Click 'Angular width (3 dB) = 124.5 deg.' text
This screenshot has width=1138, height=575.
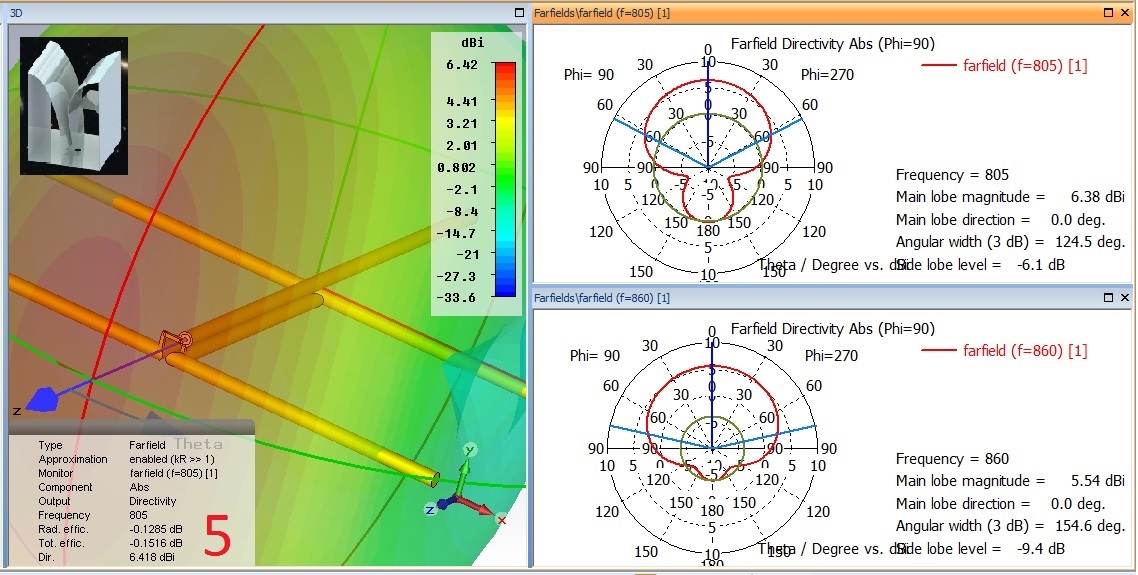(x=1010, y=242)
